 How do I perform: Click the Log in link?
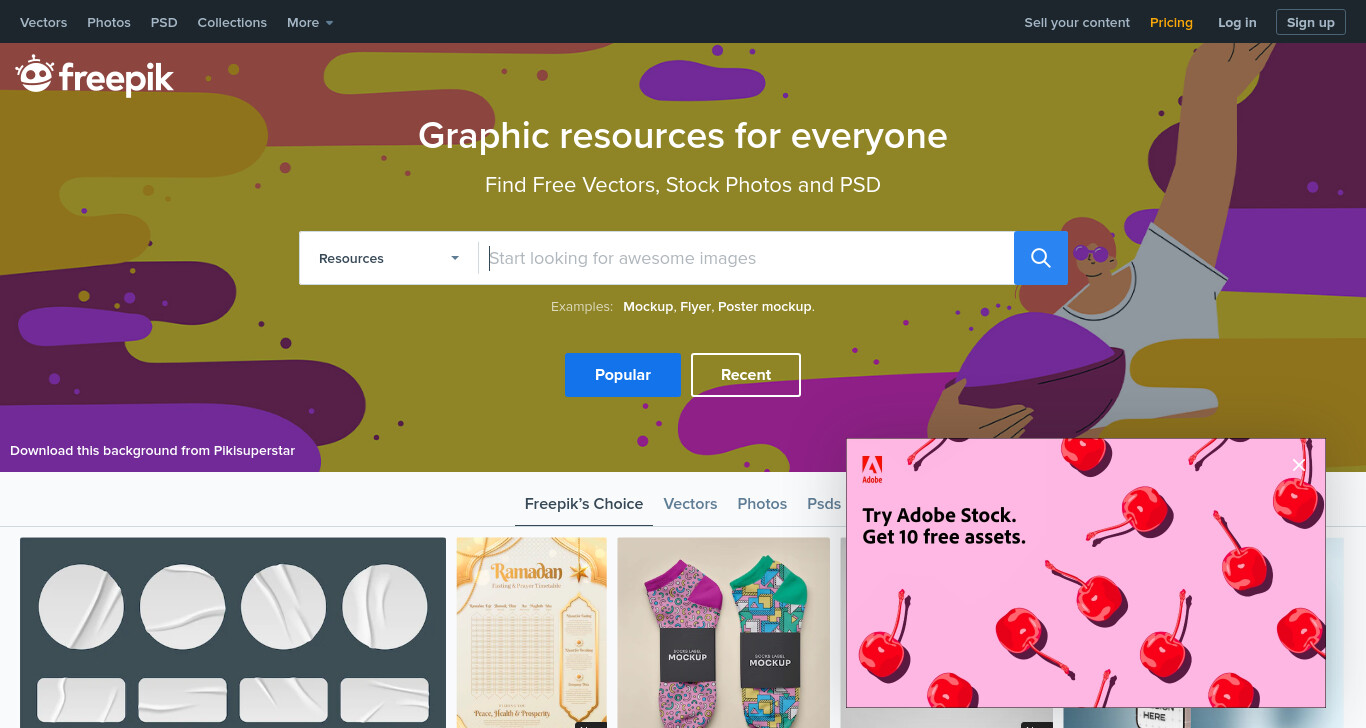[x=1237, y=22]
